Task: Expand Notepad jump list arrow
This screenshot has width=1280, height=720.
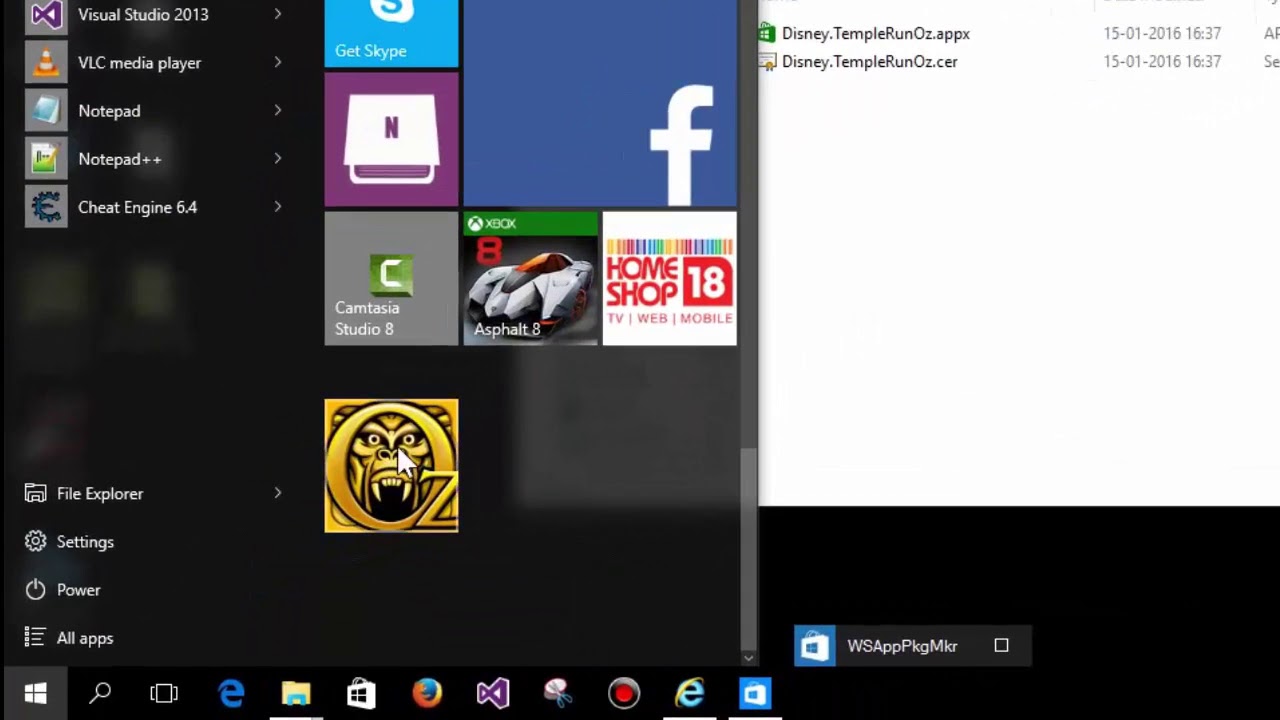Action: point(278,110)
